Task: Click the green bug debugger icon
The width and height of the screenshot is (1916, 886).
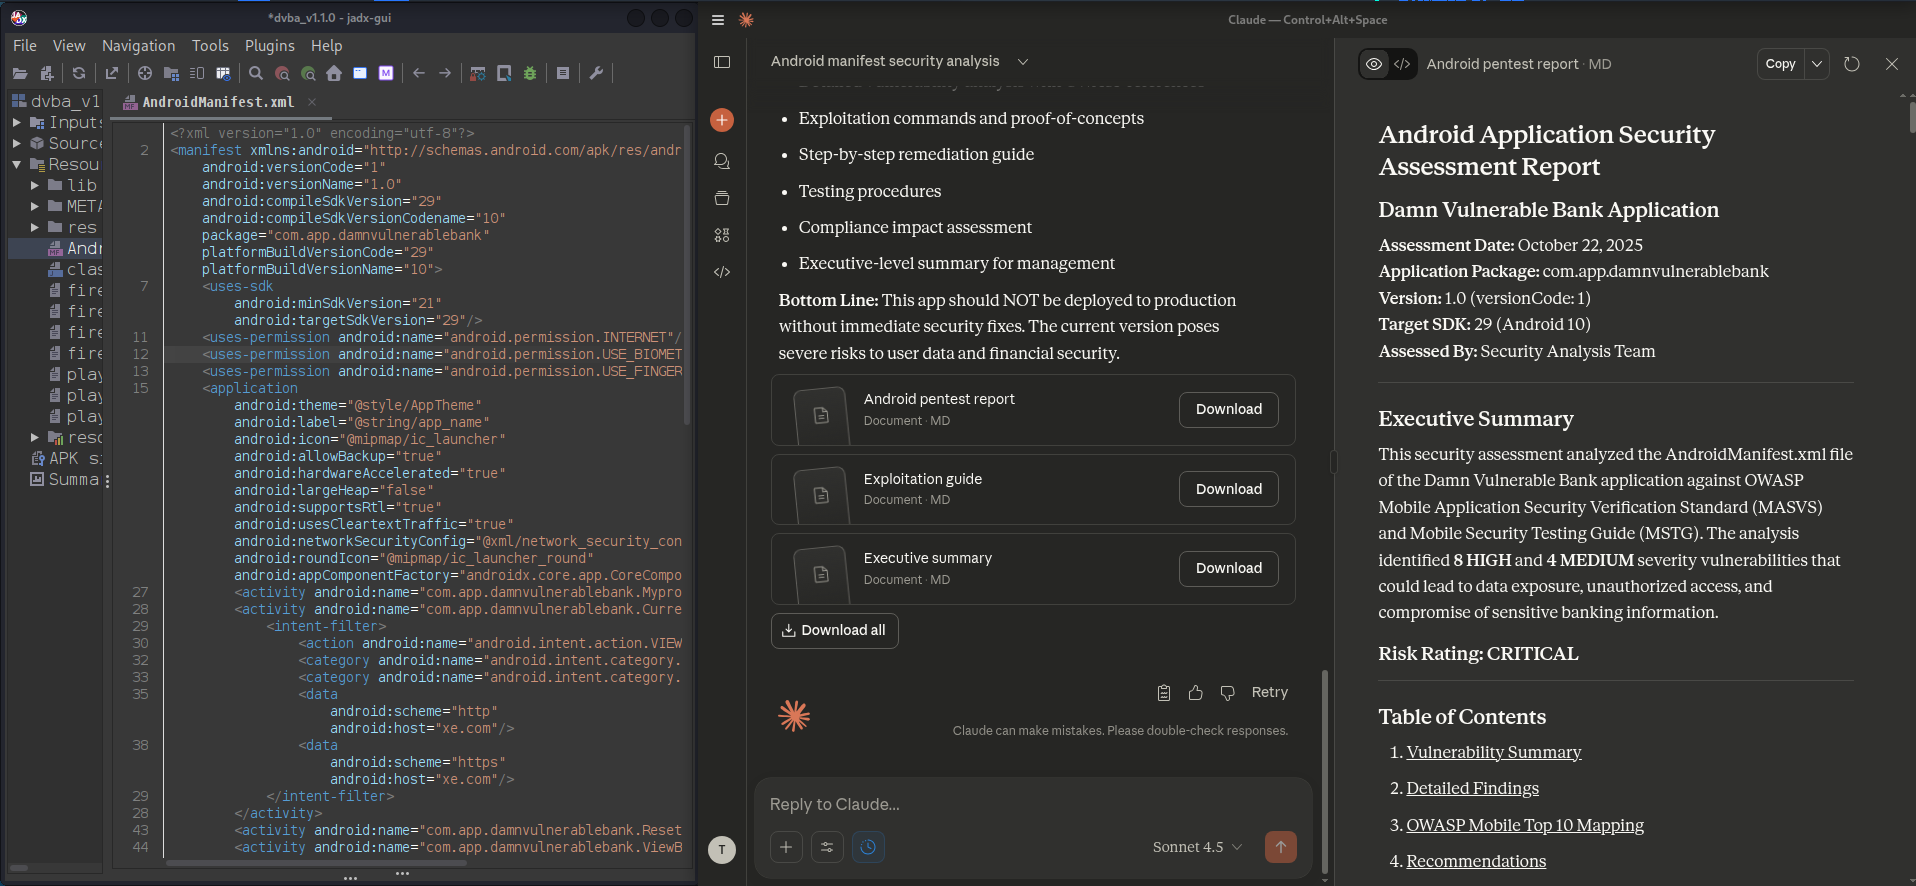Action: [x=530, y=73]
